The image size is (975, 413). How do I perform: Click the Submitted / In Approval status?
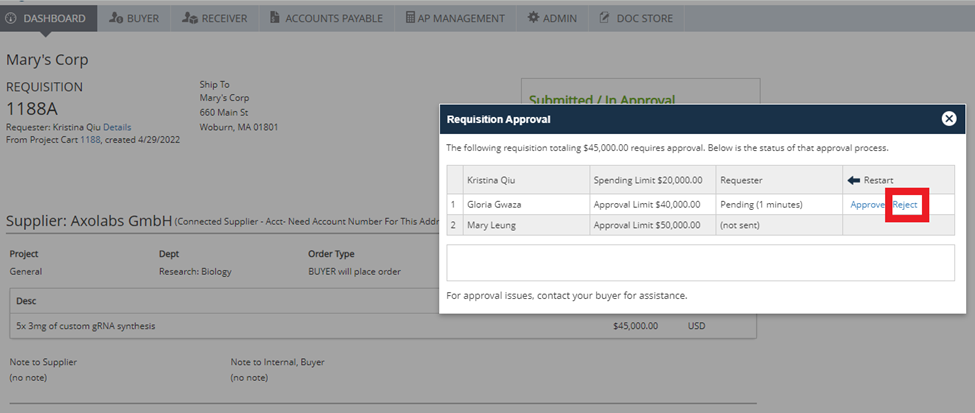click(x=601, y=100)
